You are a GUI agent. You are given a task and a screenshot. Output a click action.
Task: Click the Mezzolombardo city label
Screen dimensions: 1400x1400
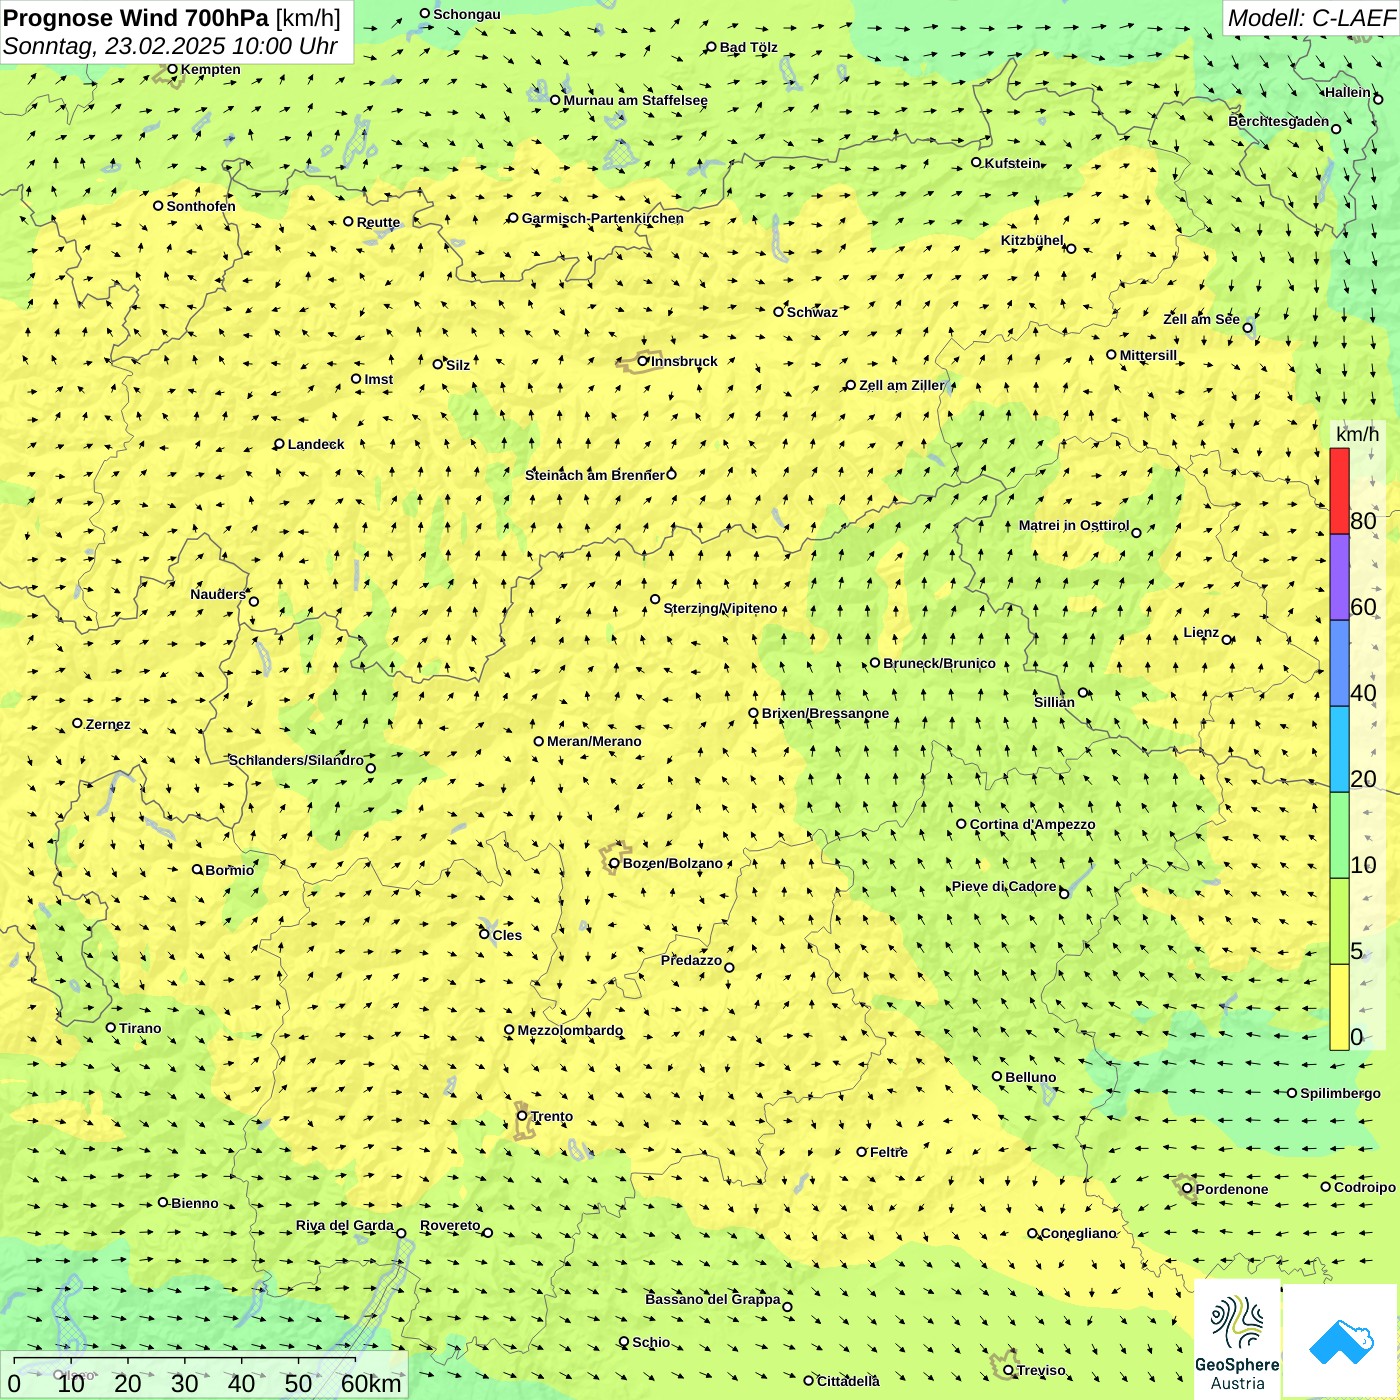click(x=570, y=1030)
